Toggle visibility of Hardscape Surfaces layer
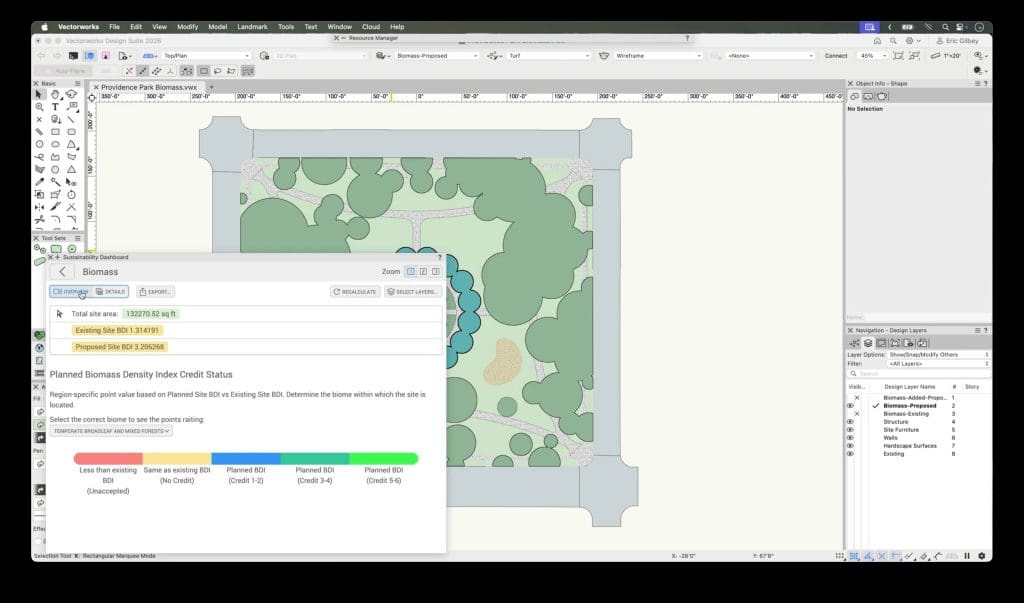The width and height of the screenshot is (1024, 603). pyautogui.click(x=851, y=446)
